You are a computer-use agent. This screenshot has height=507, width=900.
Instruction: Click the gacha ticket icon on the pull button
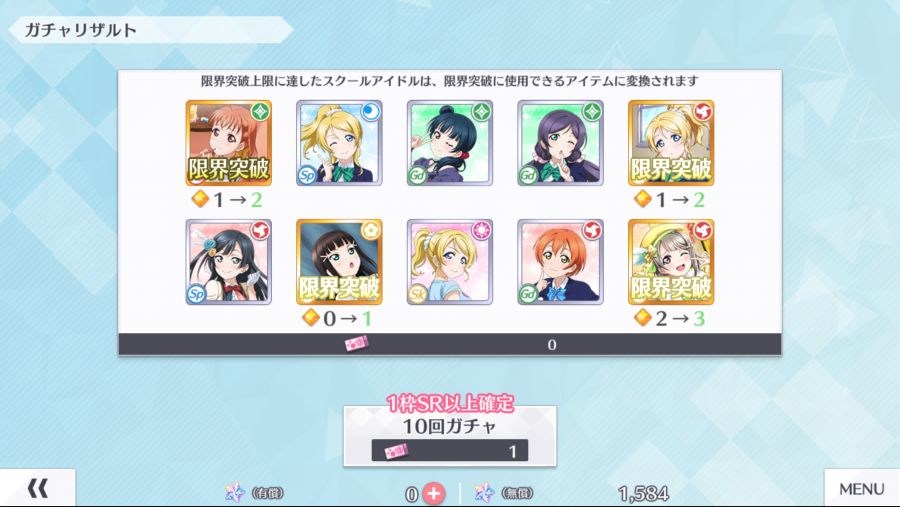point(396,451)
